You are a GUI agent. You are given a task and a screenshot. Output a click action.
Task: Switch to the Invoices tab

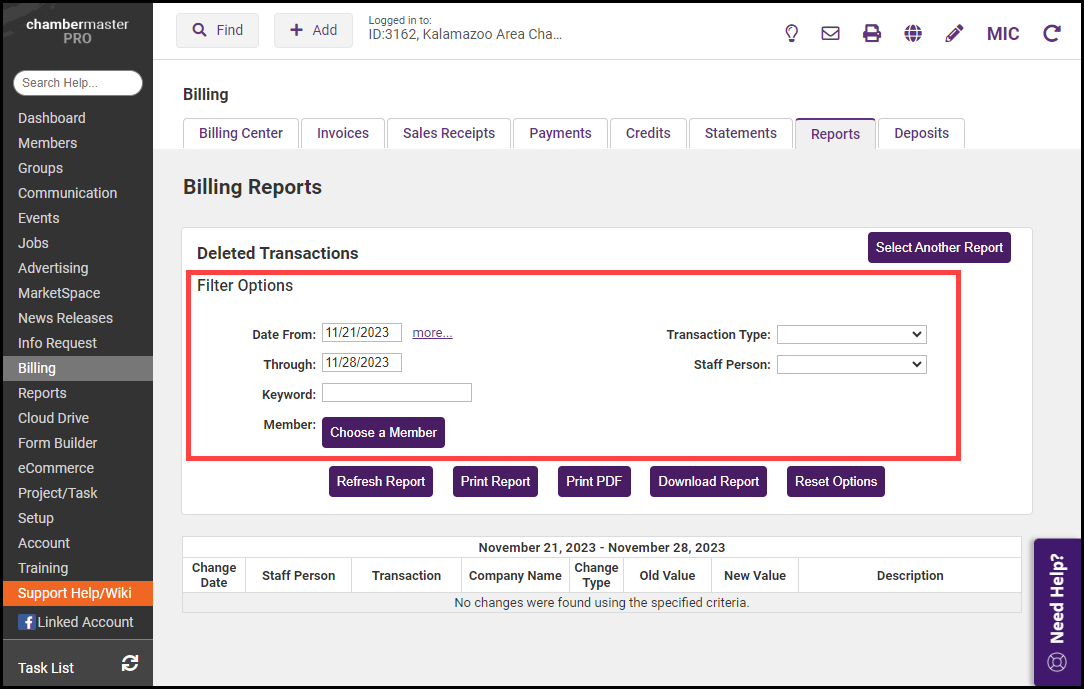[343, 133]
